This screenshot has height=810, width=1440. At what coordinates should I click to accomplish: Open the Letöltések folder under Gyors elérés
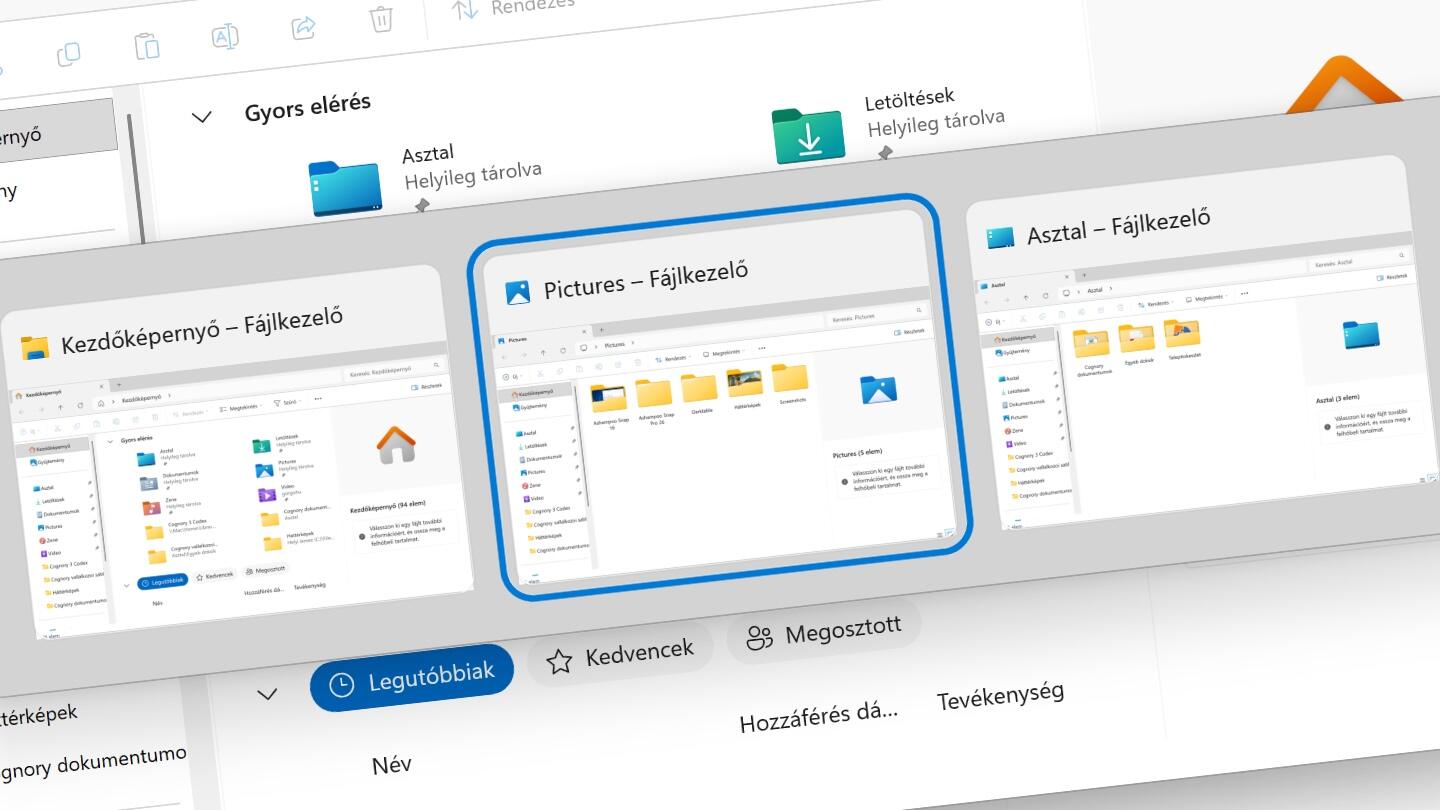point(888,126)
